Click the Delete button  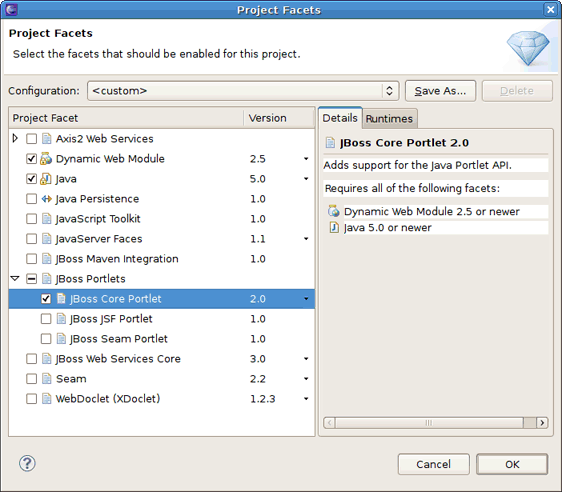point(517,91)
